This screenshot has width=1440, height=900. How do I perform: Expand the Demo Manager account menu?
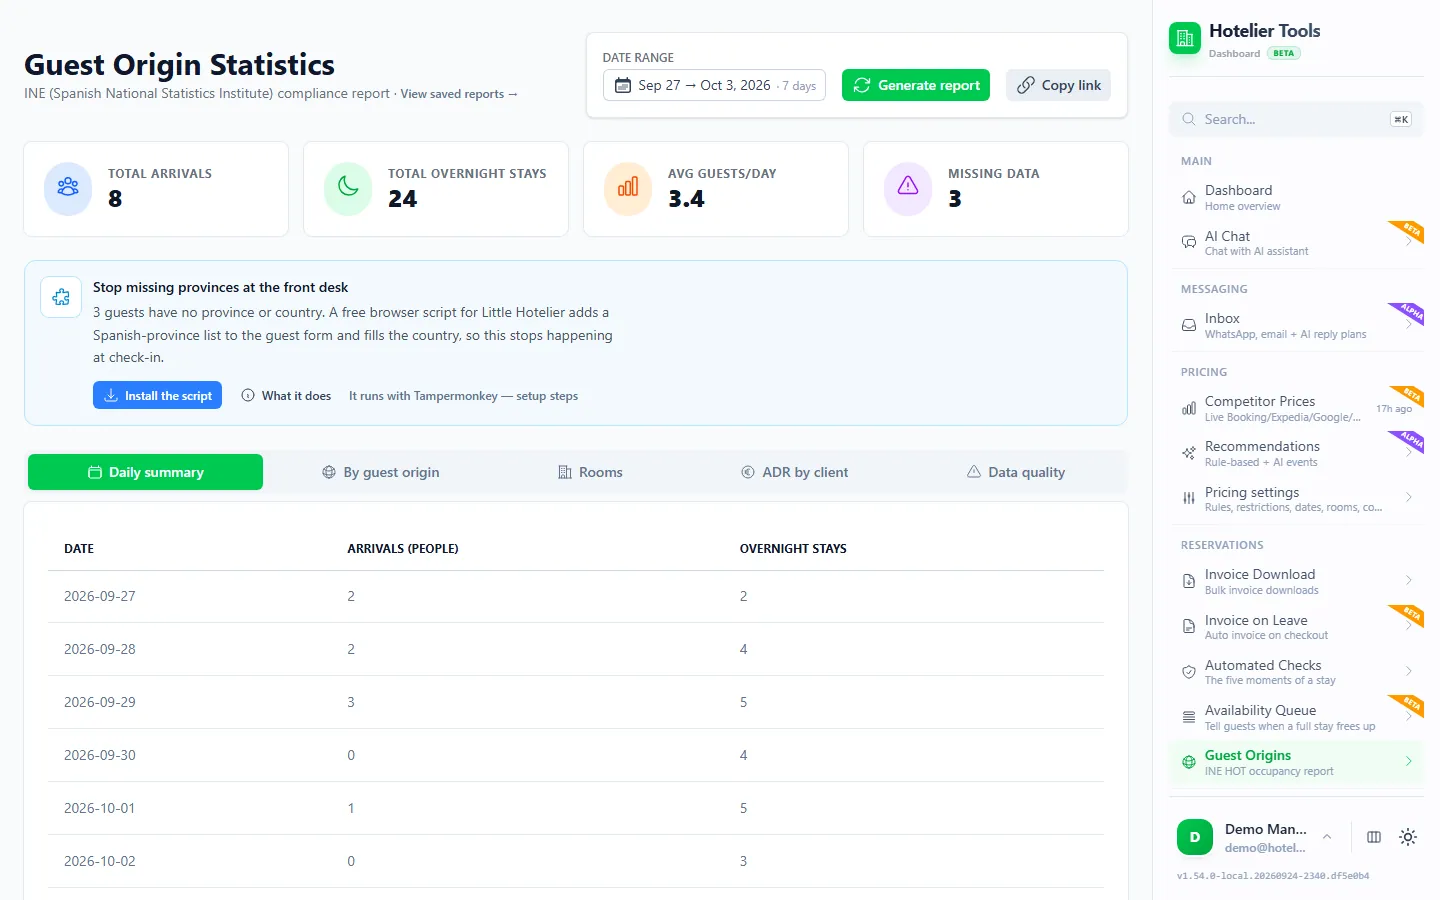click(x=1327, y=837)
